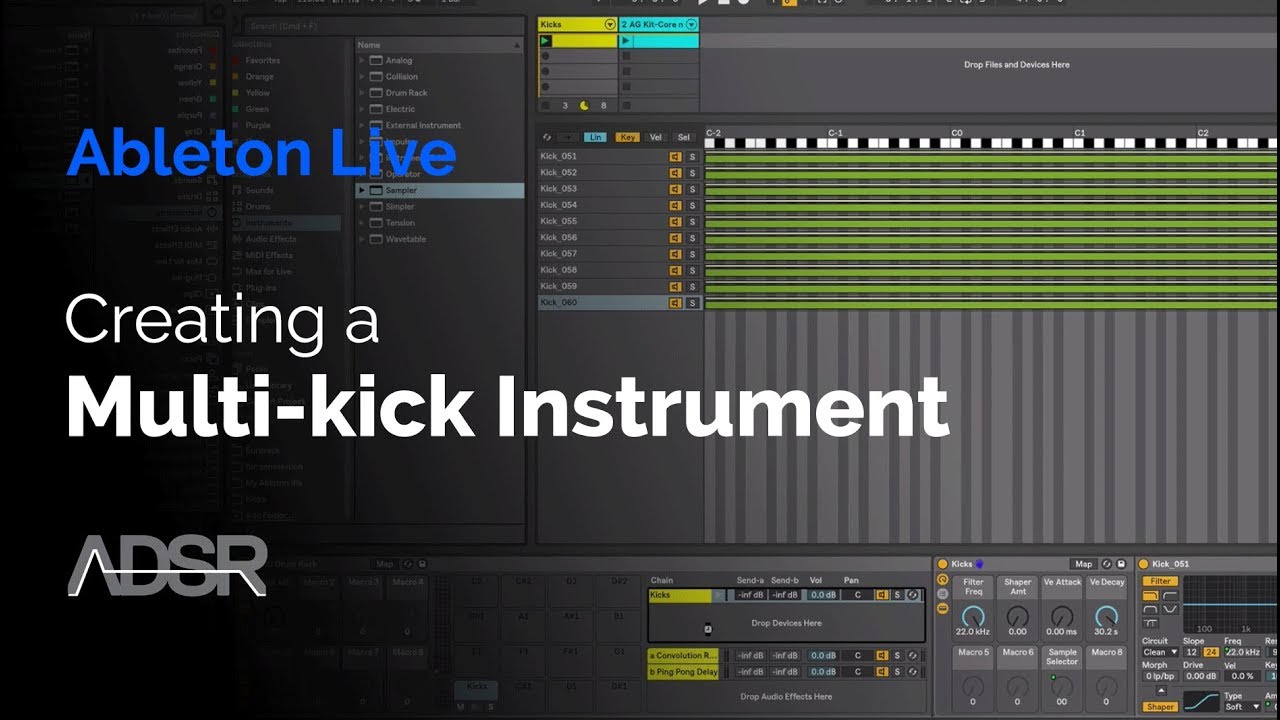Solo the Kick_057 sample layer
1280x720 pixels.
pos(692,254)
